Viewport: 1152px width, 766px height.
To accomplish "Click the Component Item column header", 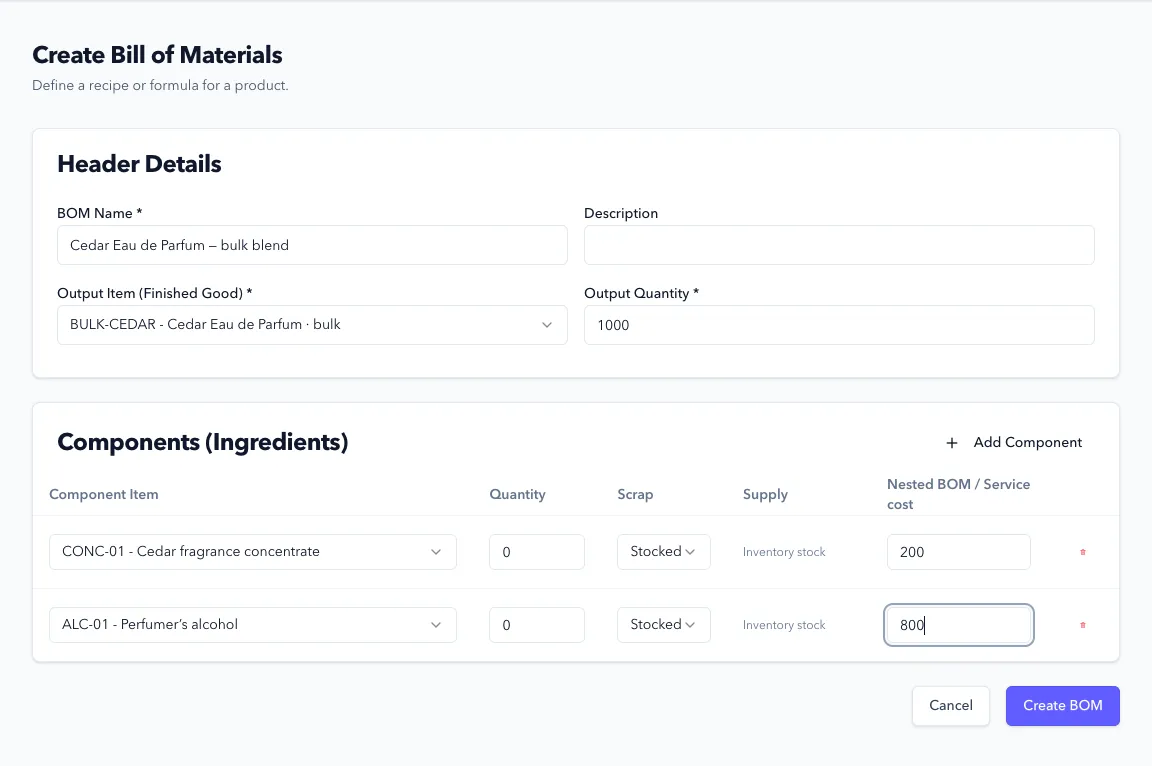I will coord(104,494).
